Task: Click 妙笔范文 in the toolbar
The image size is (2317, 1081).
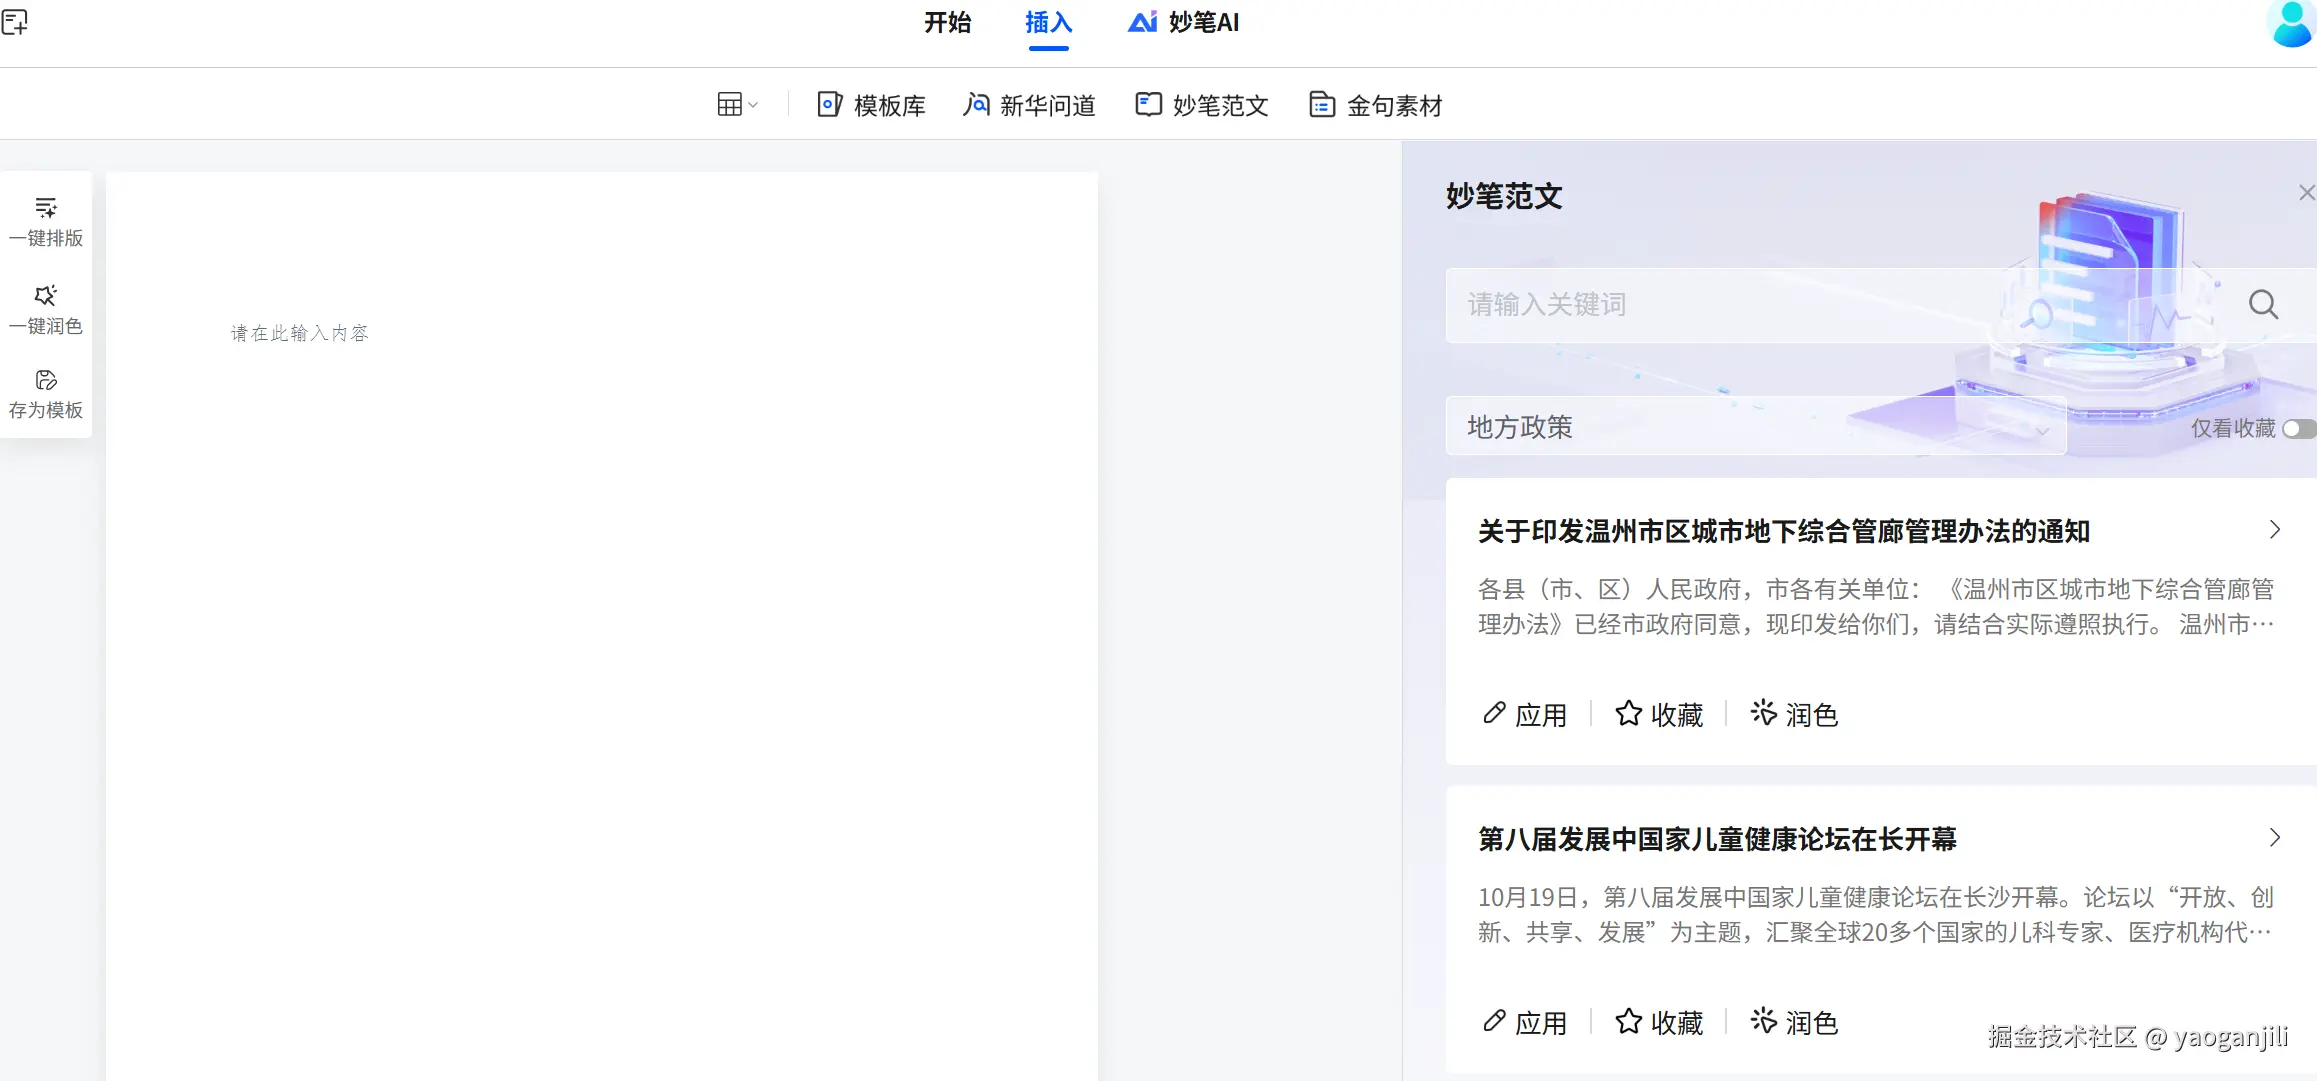Action: click(1202, 105)
